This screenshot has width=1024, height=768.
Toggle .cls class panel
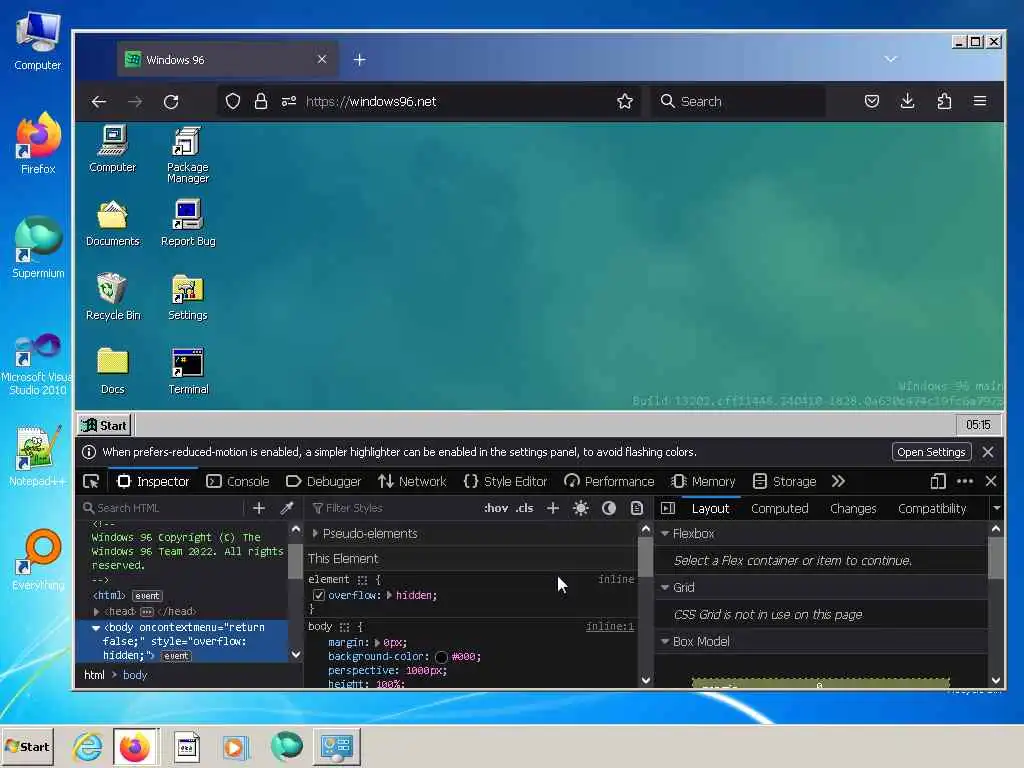coord(524,508)
